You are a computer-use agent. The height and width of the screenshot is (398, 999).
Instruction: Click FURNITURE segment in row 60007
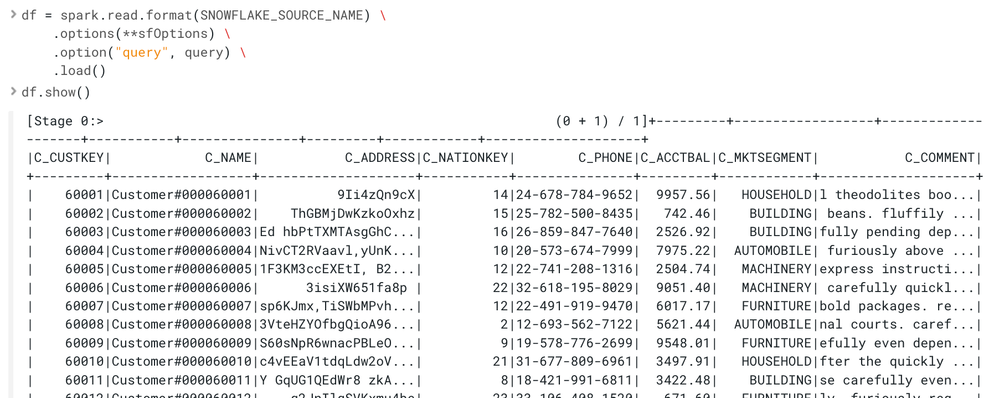pos(777,306)
